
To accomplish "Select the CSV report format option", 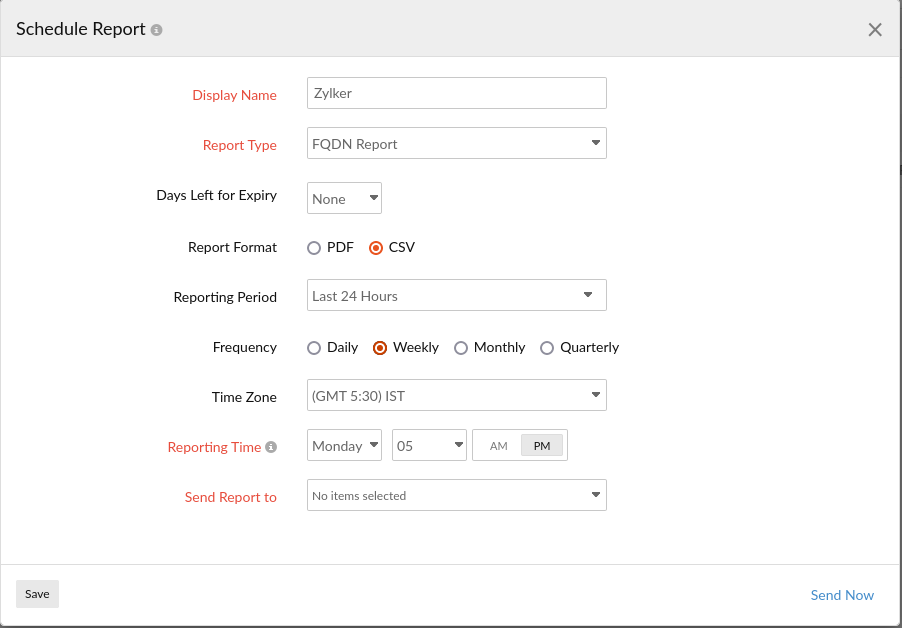I will point(376,247).
